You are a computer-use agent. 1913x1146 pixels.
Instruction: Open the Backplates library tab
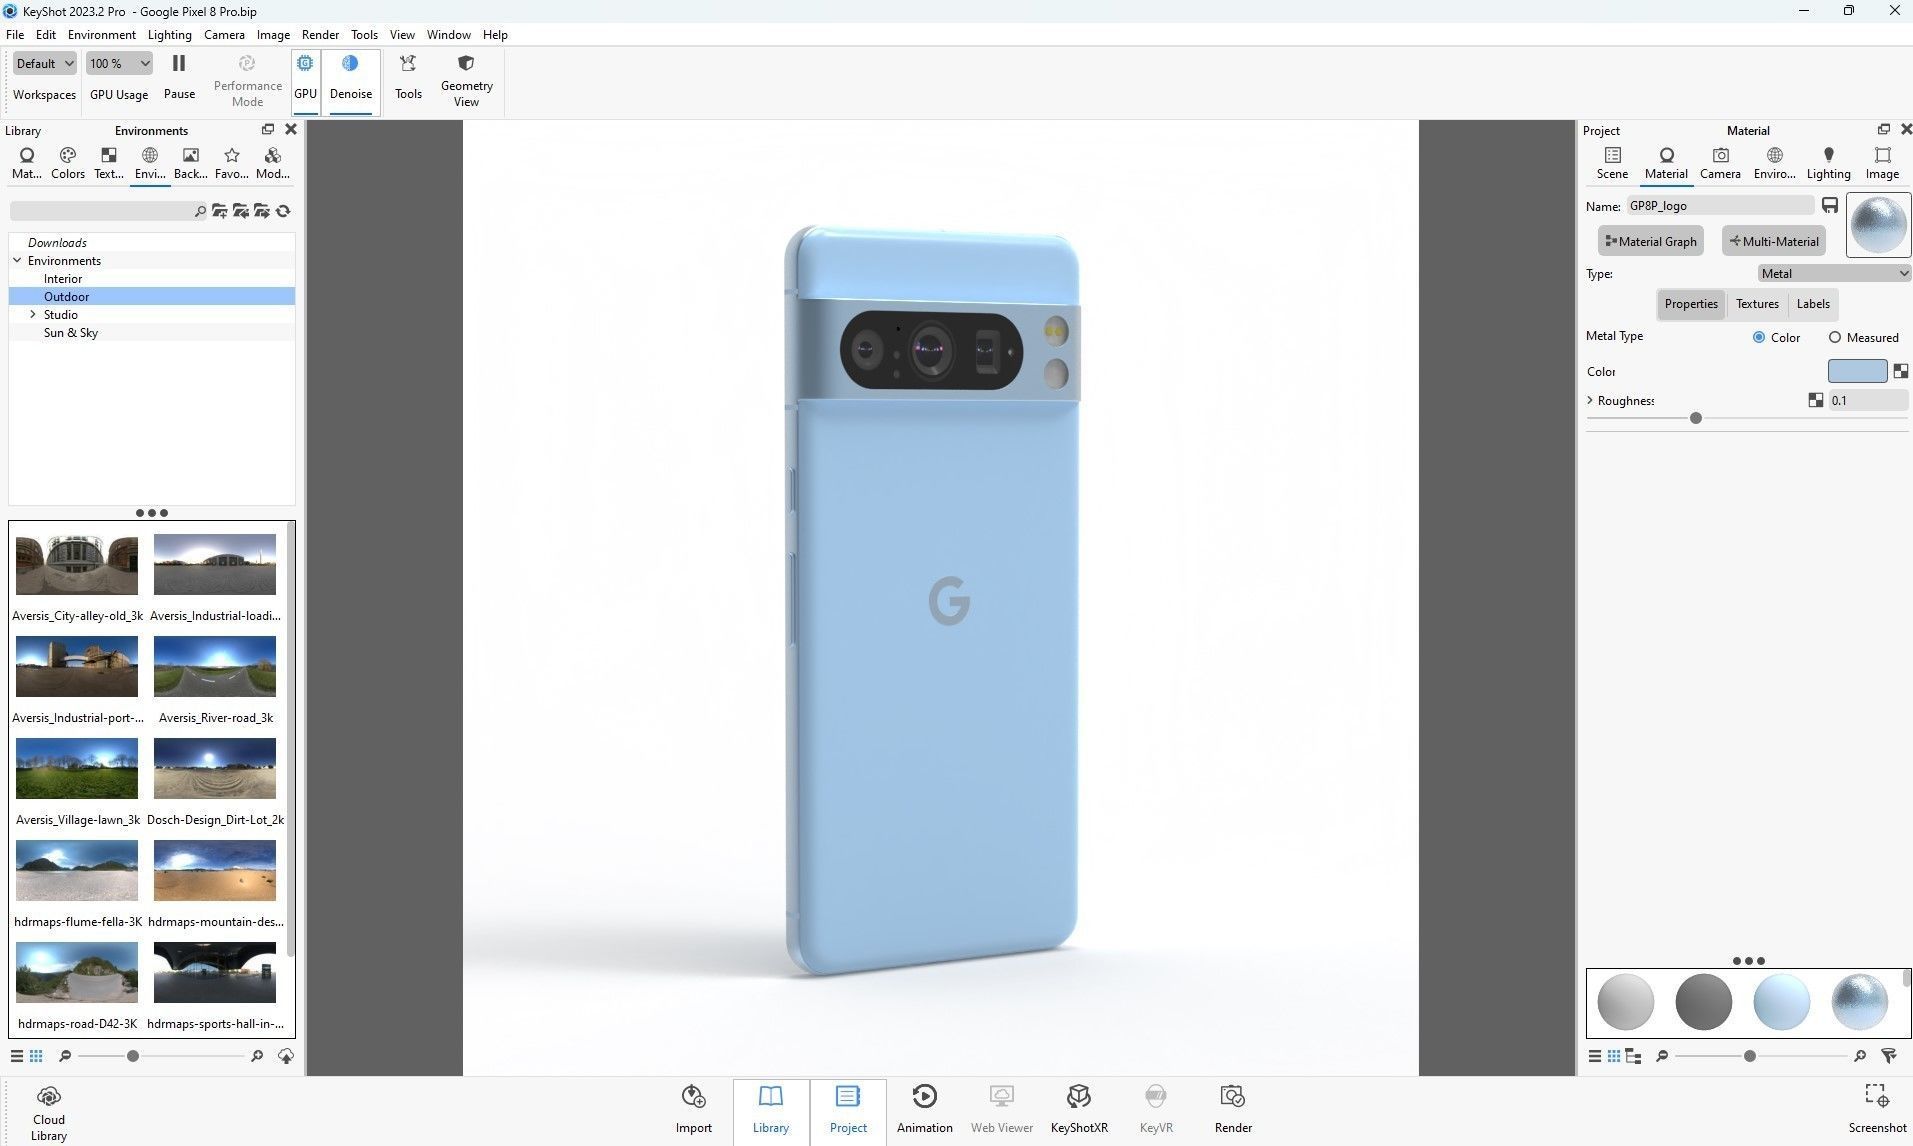[190, 163]
